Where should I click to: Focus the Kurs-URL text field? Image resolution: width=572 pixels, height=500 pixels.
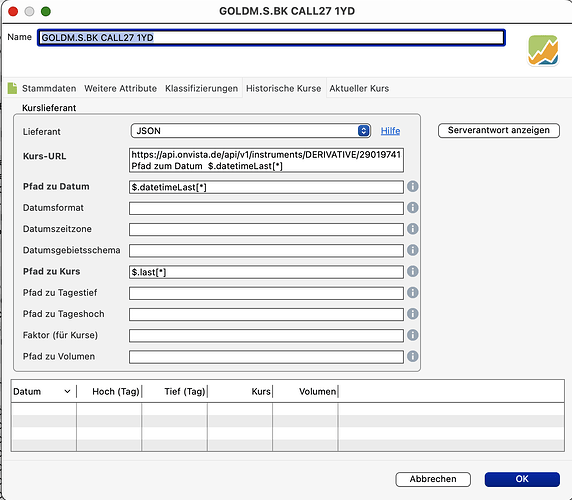(x=266, y=160)
